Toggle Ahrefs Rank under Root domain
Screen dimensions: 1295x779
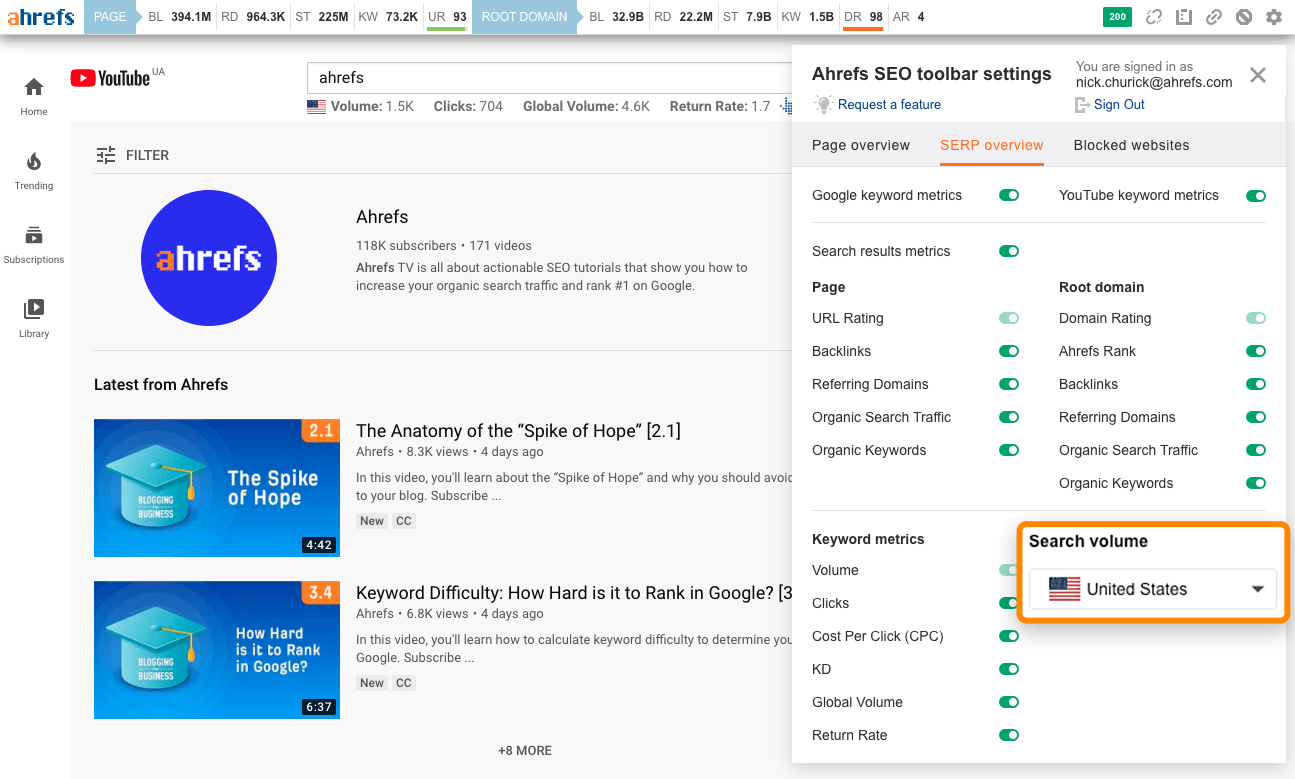pyautogui.click(x=1255, y=352)
